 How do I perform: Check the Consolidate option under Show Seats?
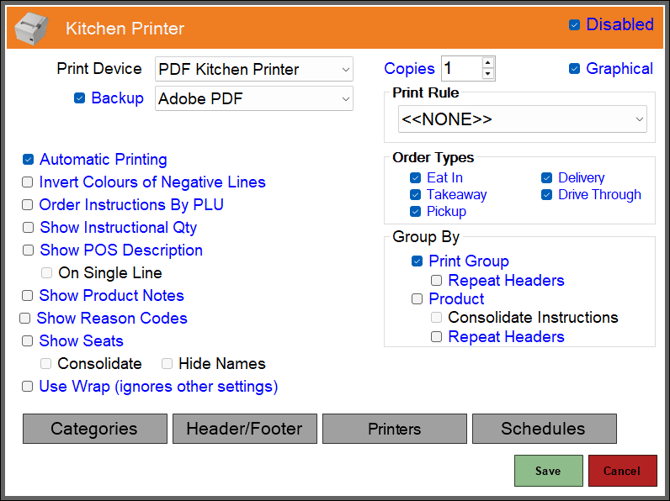46,363
